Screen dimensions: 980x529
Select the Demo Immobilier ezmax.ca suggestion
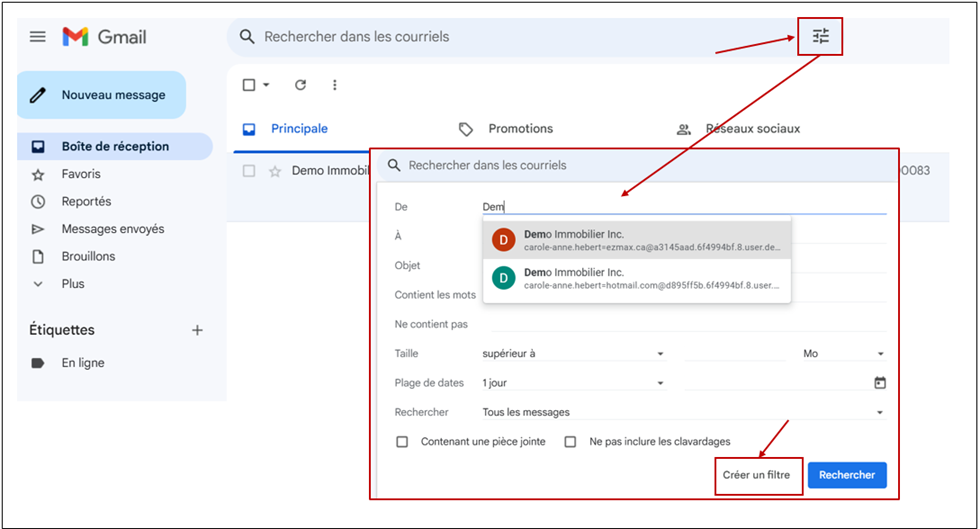637,240
